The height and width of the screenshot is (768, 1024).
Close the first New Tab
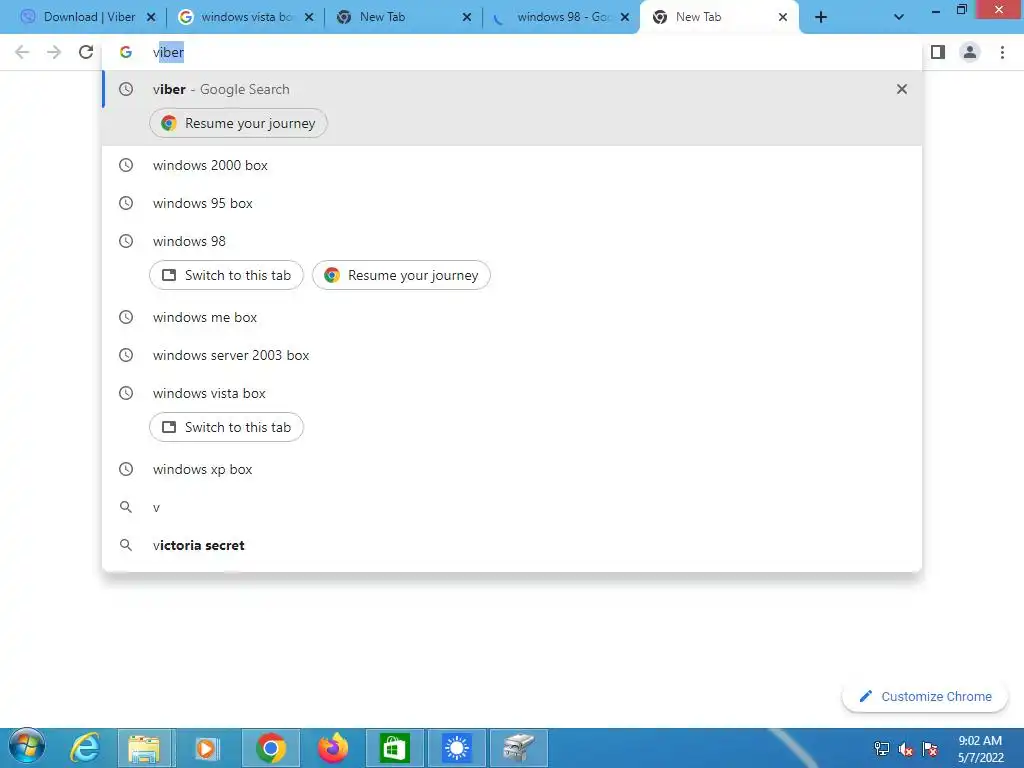[467, 18]
